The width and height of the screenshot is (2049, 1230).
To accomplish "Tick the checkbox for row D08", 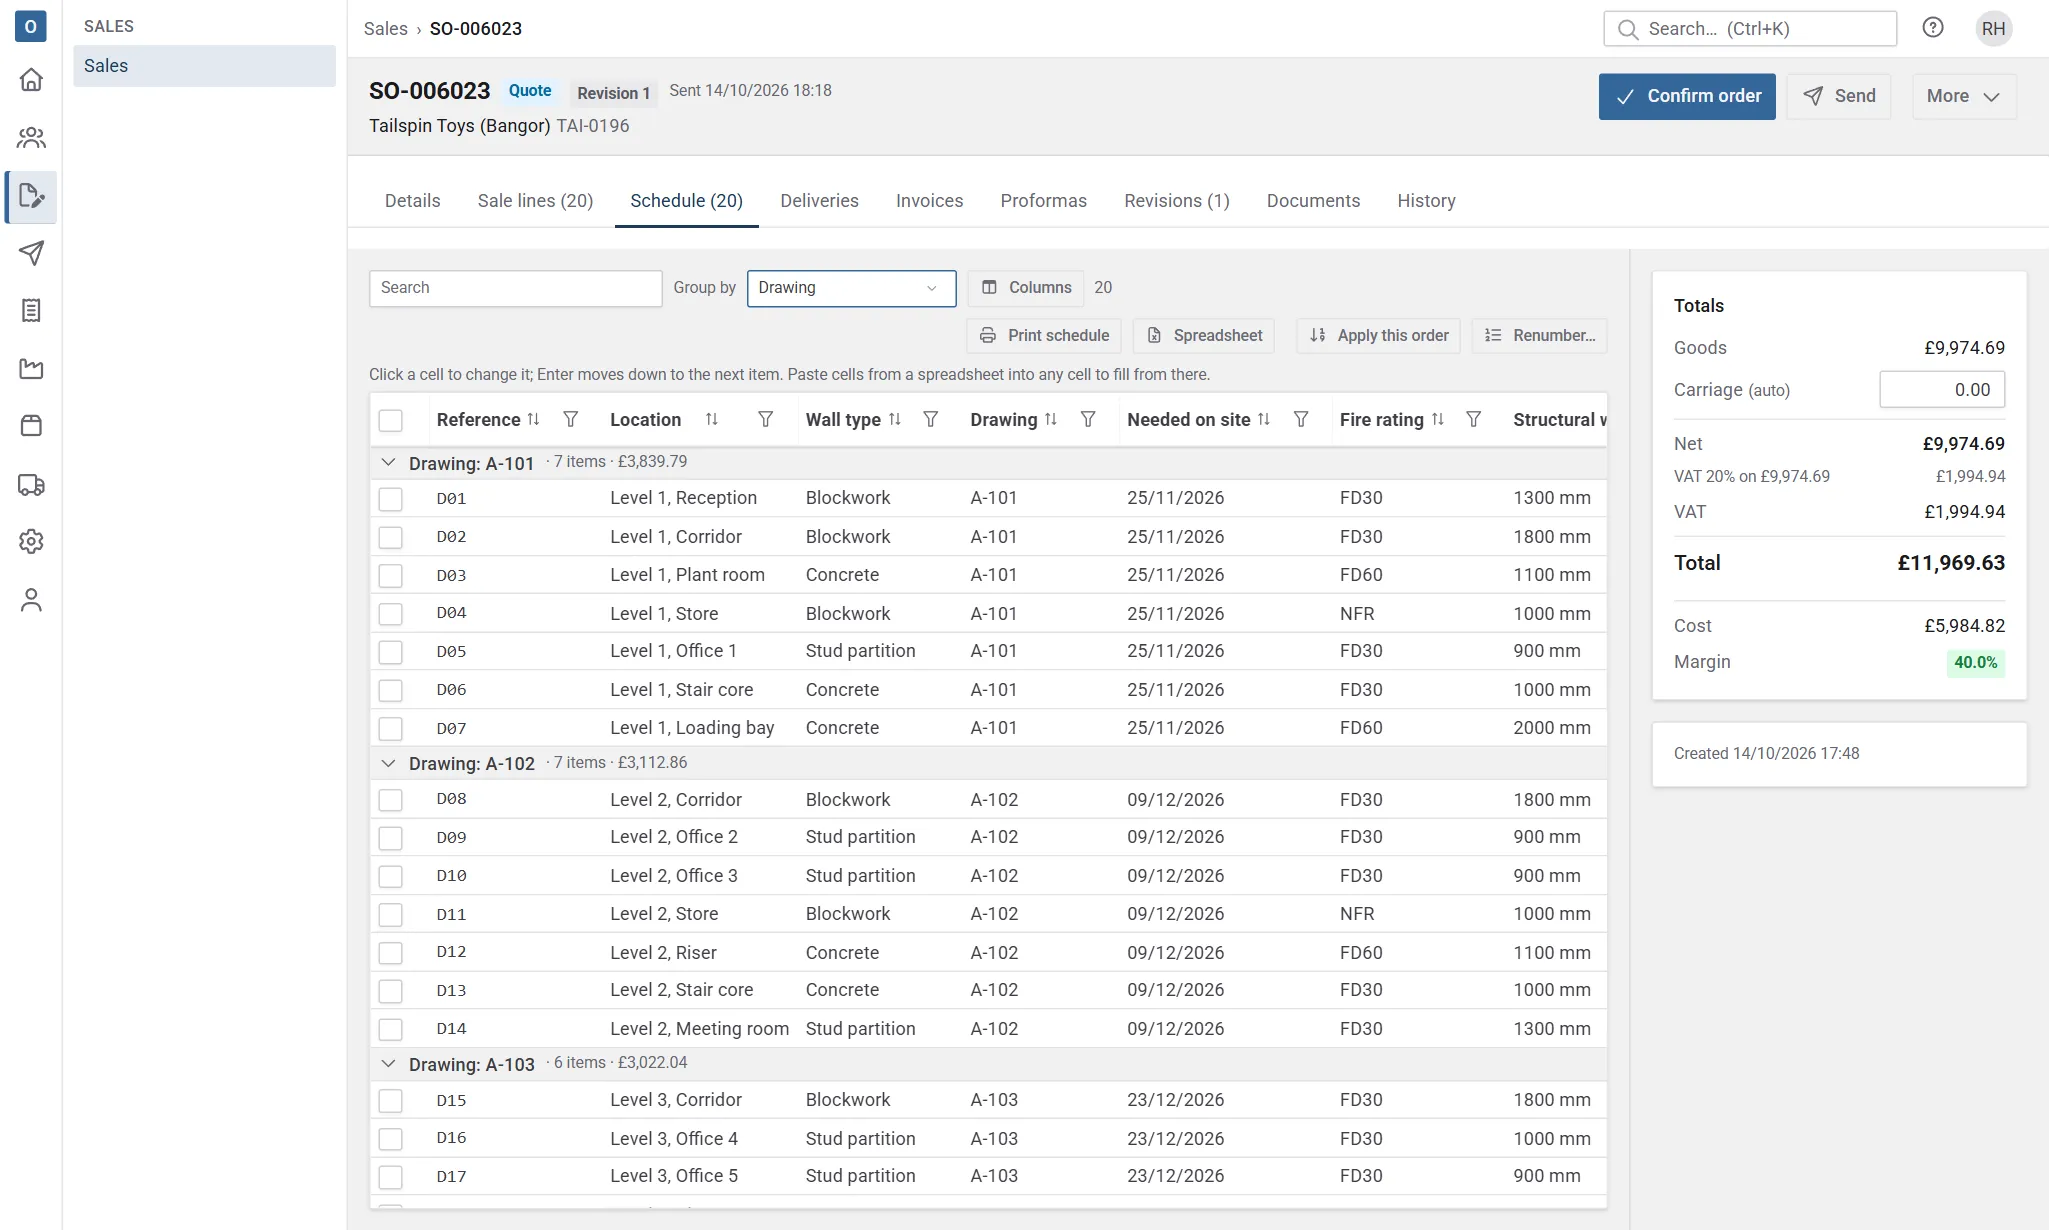I will [x=391, y=800].
